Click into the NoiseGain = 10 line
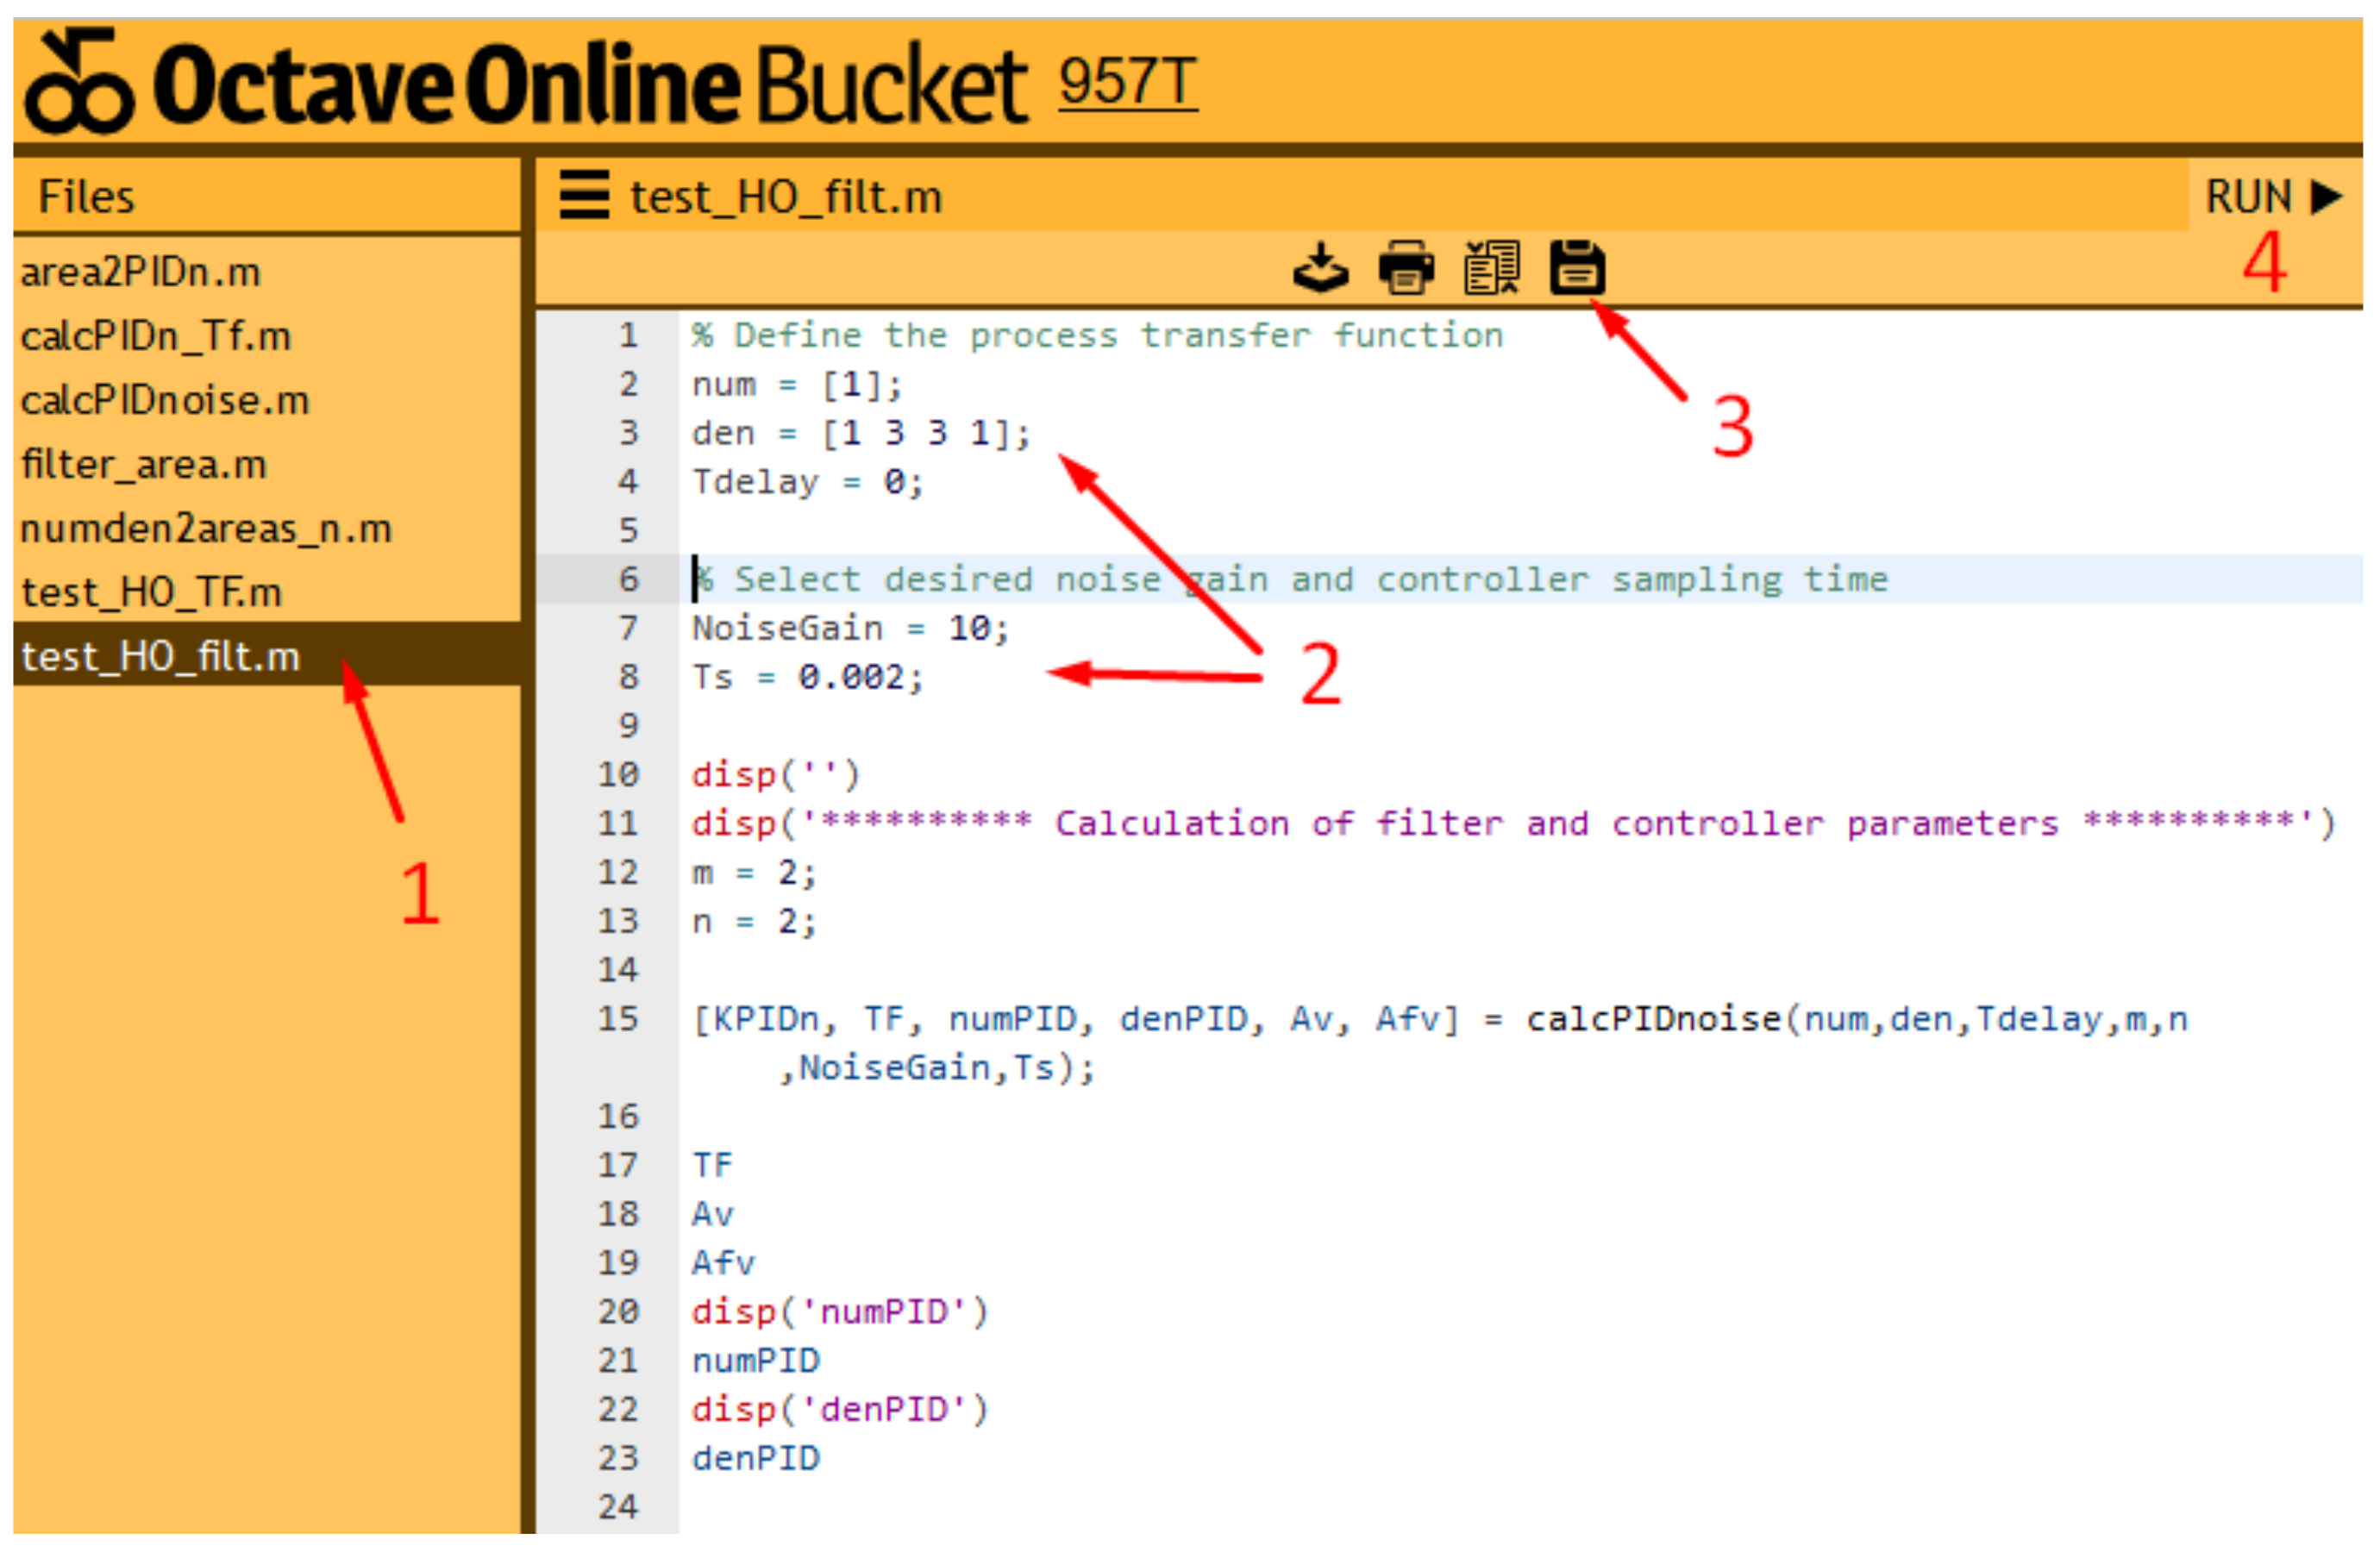2380x1552 pixels. 850,629
